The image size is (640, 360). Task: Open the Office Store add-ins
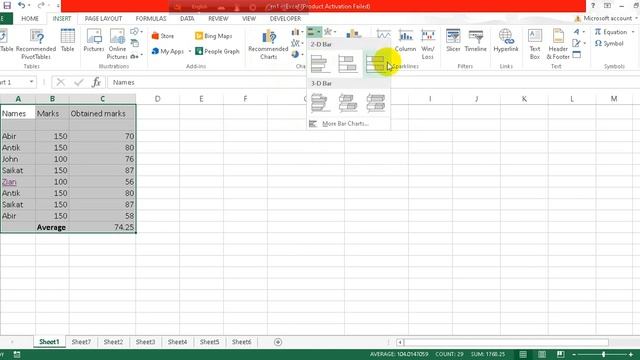point(162,36)
